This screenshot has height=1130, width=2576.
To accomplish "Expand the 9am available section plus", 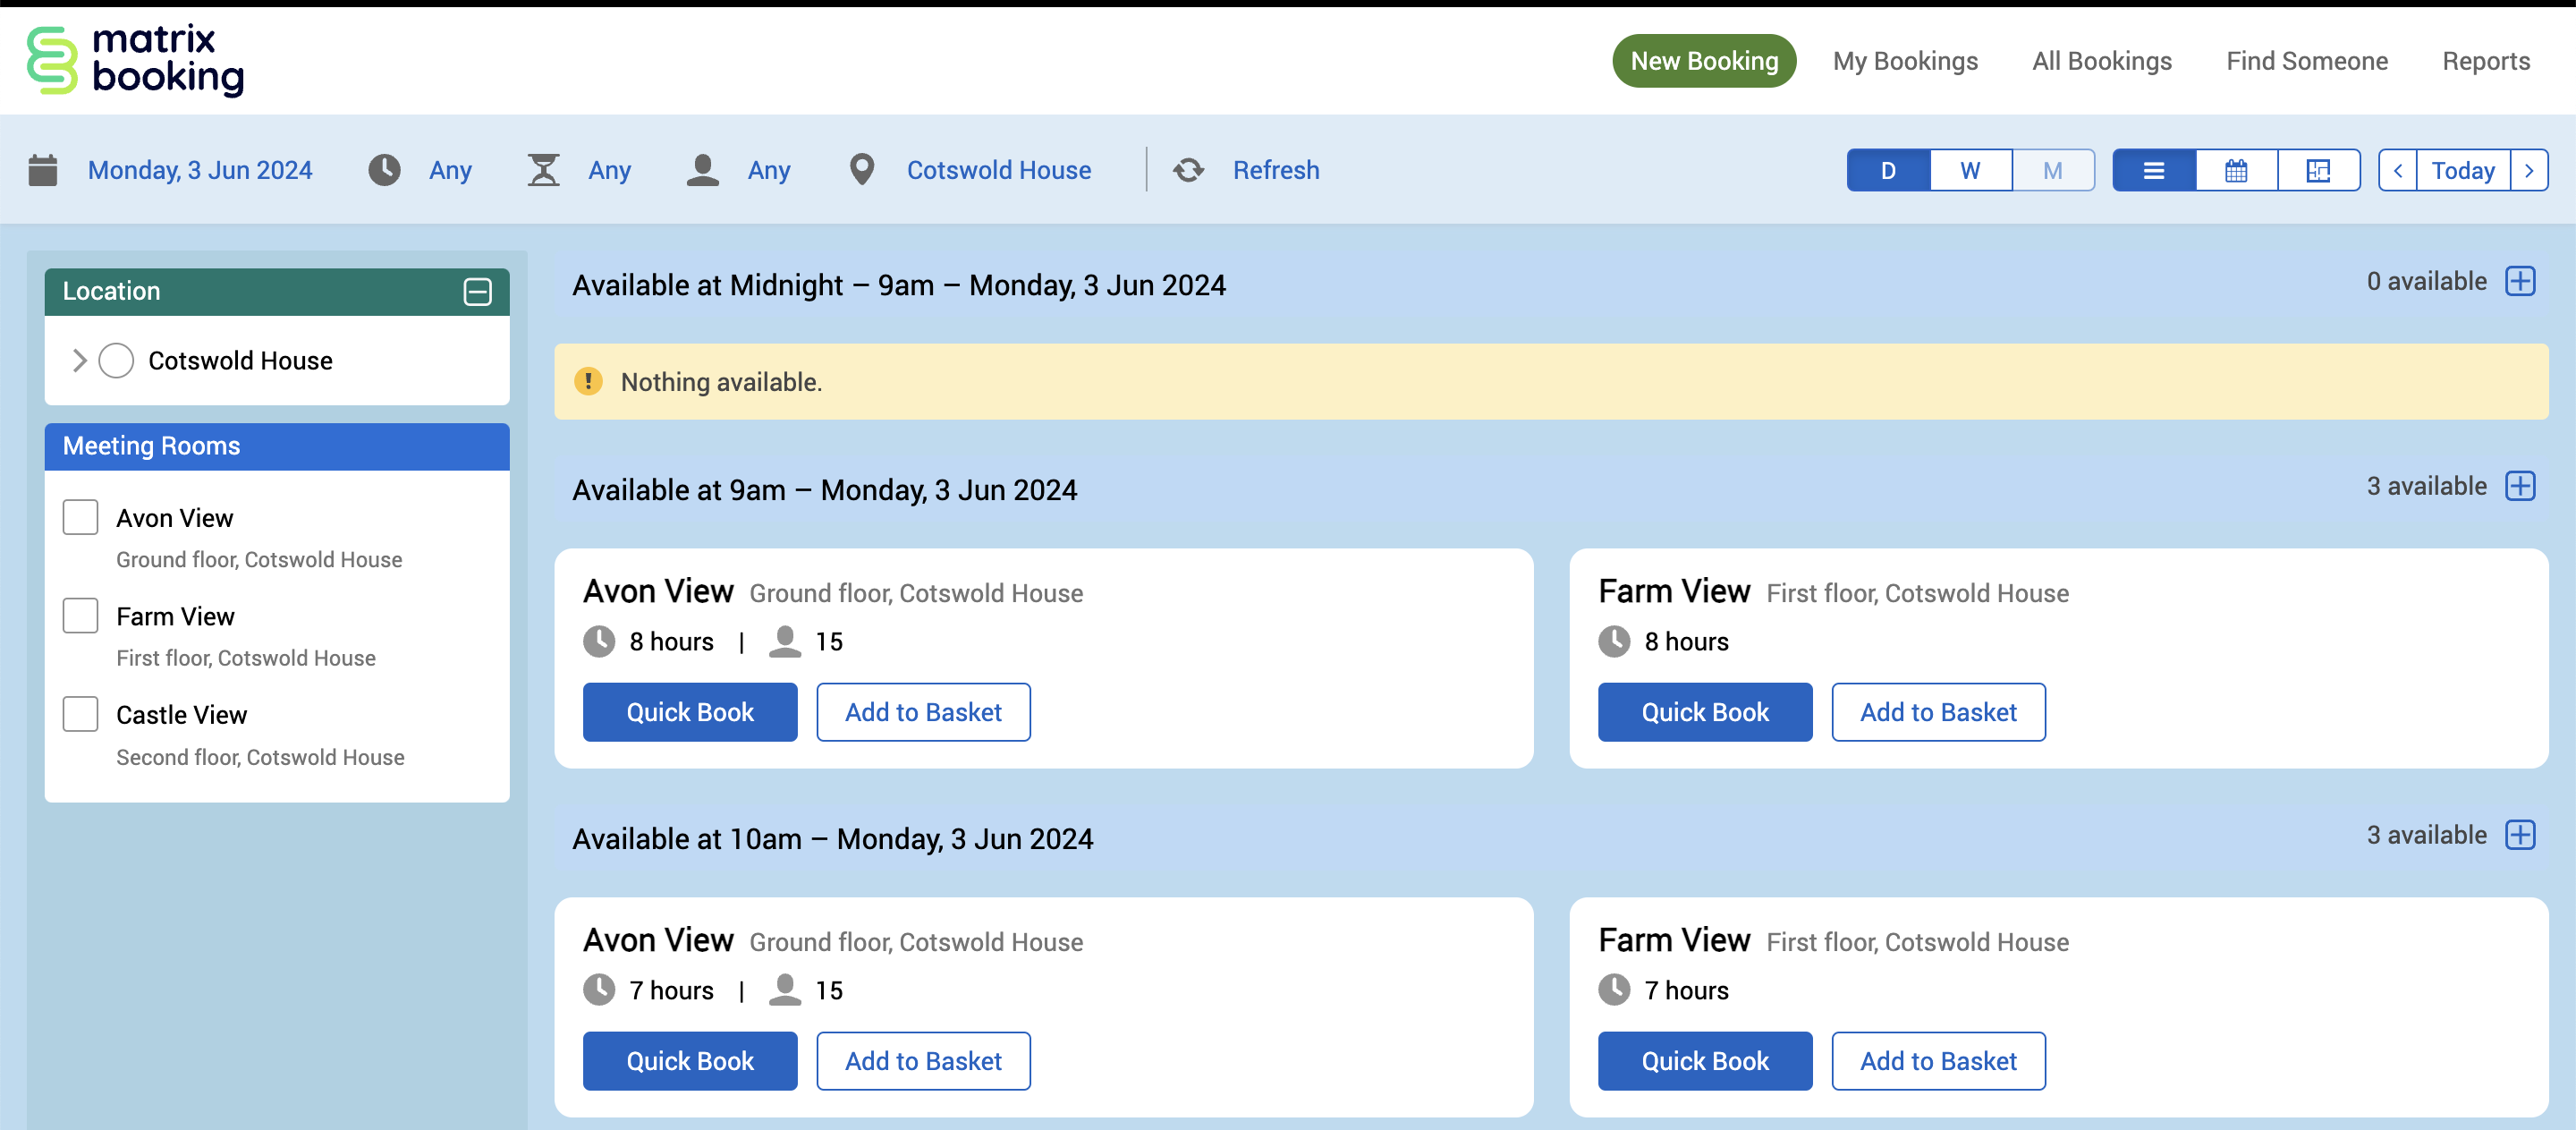I will 2519,487.
